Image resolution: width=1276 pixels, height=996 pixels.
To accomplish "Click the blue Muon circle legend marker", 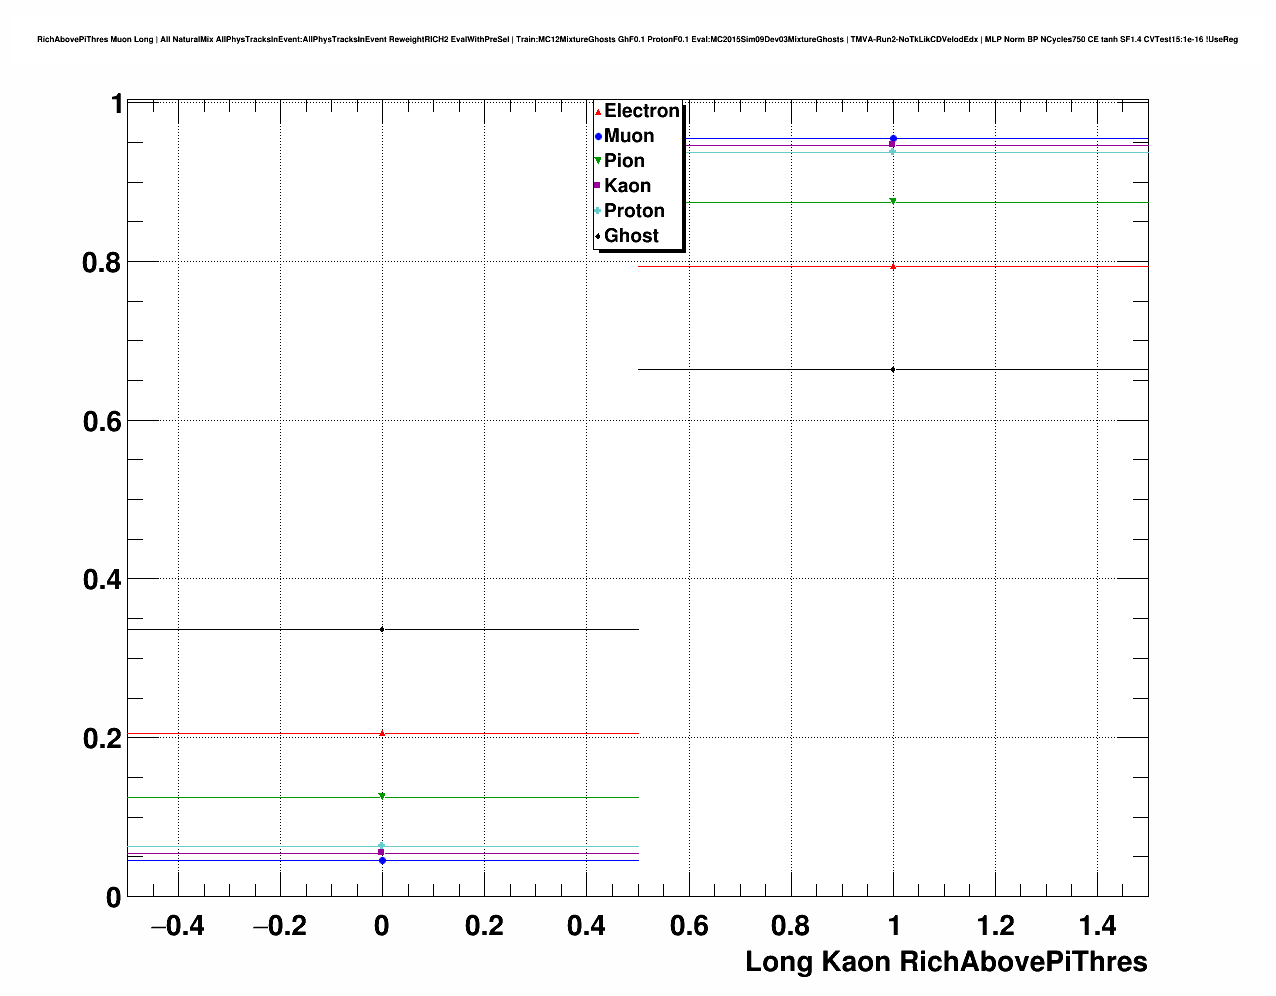I will pyautogui.click(x=598, y=137).
